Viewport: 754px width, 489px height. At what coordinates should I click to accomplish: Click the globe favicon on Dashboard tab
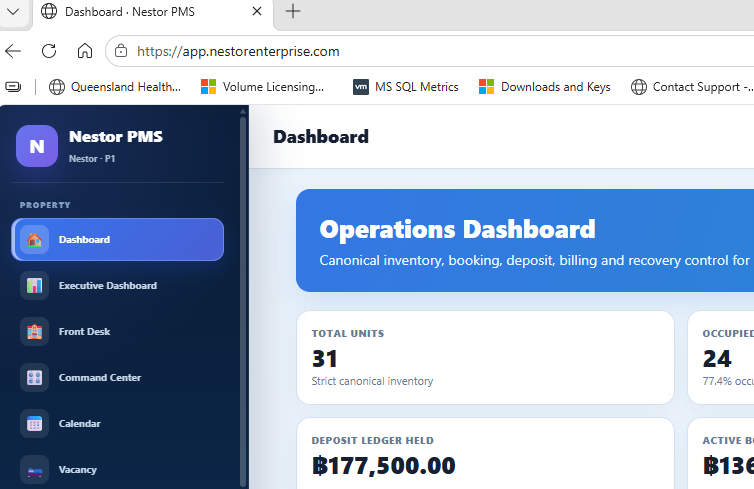49,11
